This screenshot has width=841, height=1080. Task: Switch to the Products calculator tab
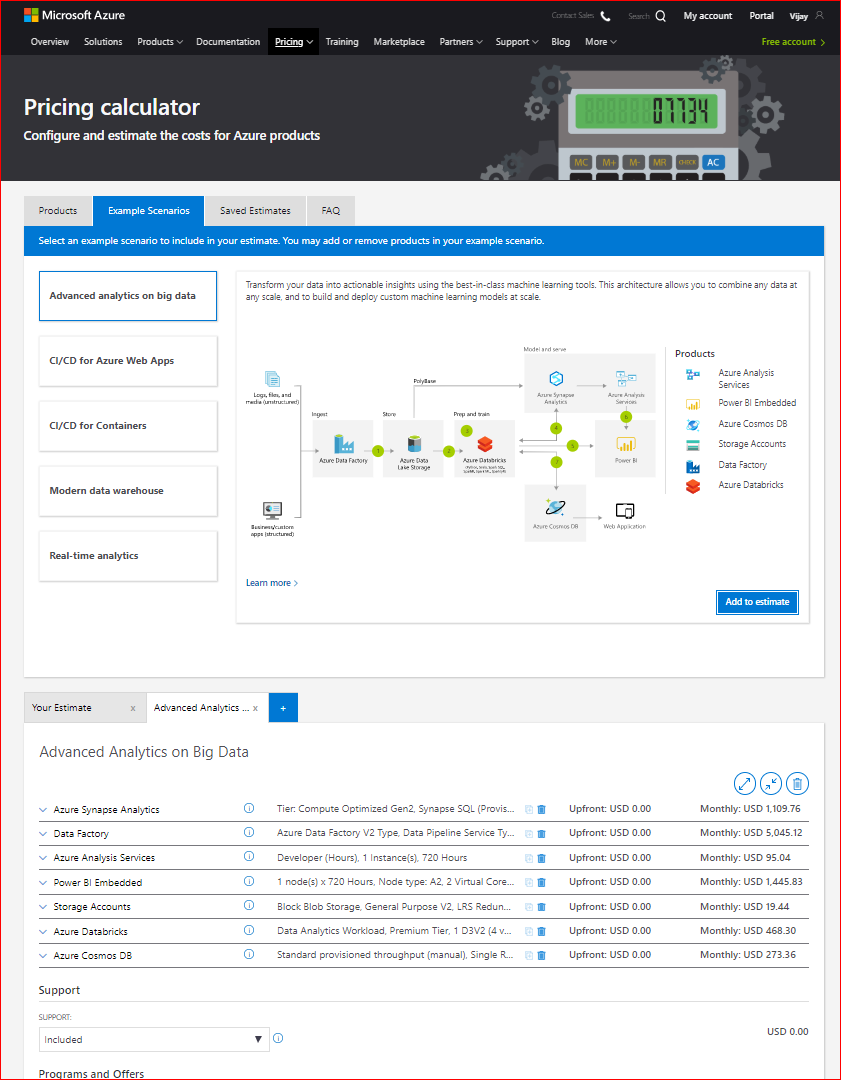pyautogui.click(x=58, y=211)
